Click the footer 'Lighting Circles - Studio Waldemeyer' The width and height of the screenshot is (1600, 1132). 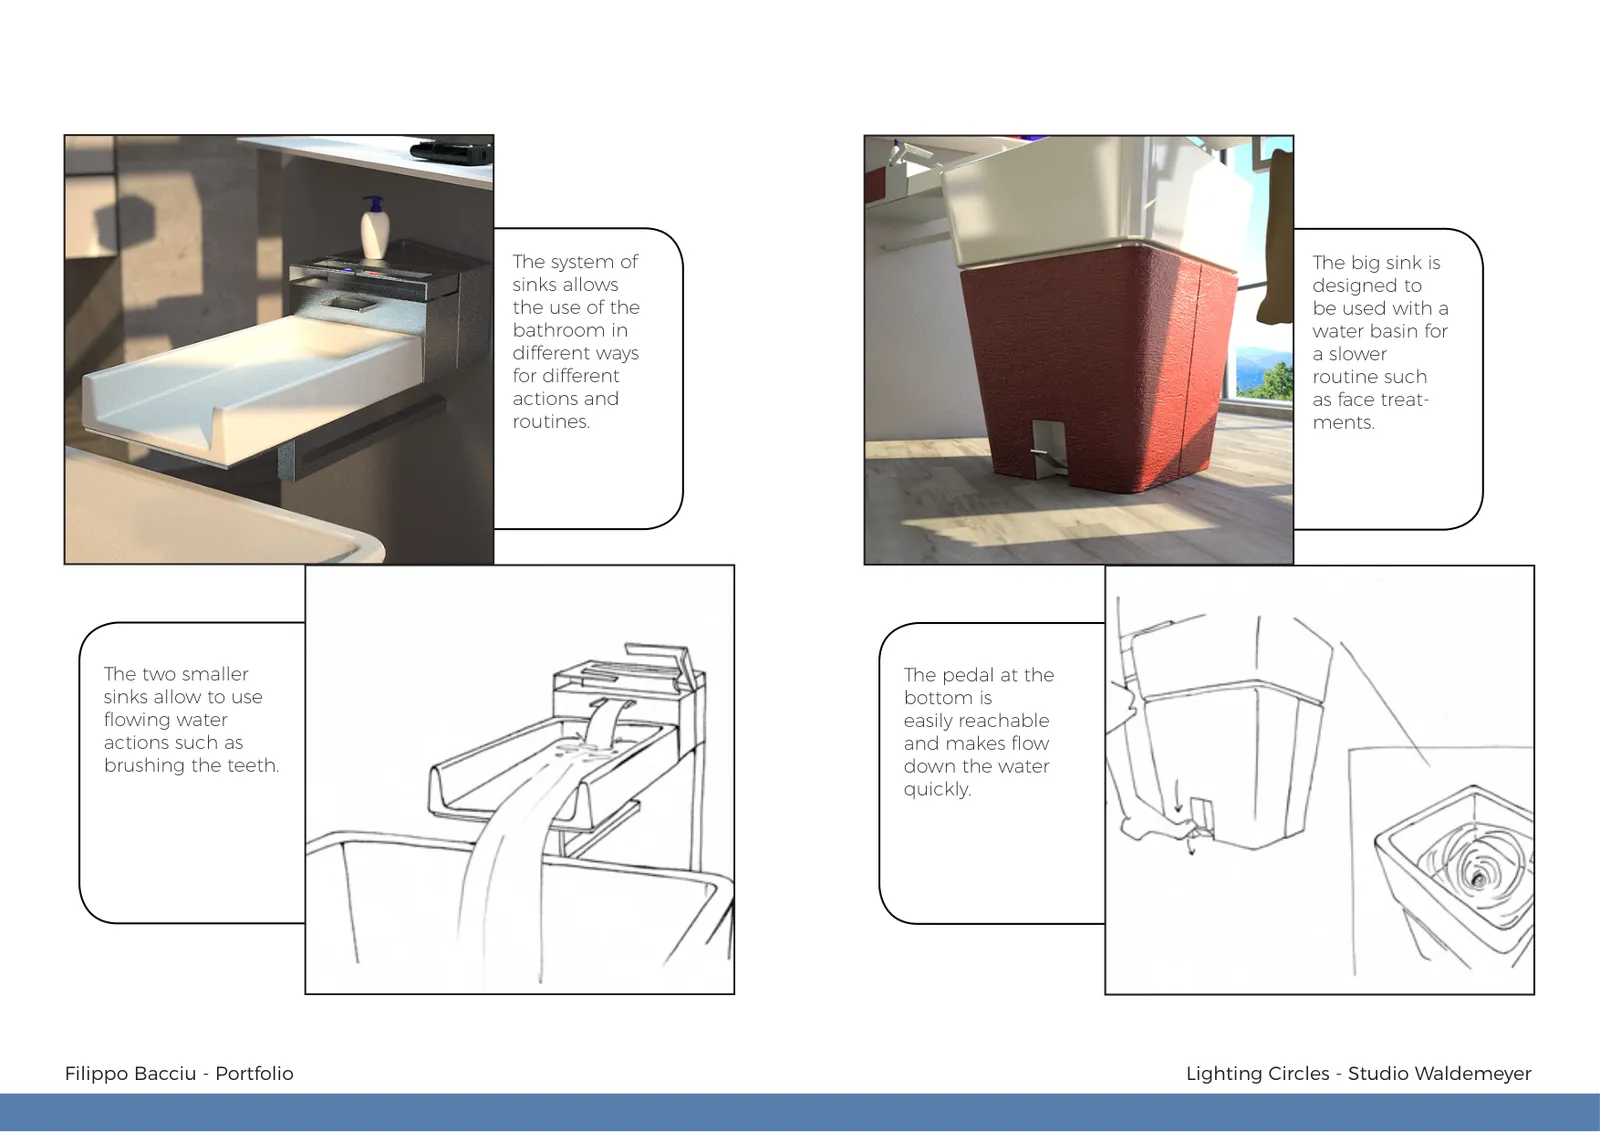[1358, 1073]
